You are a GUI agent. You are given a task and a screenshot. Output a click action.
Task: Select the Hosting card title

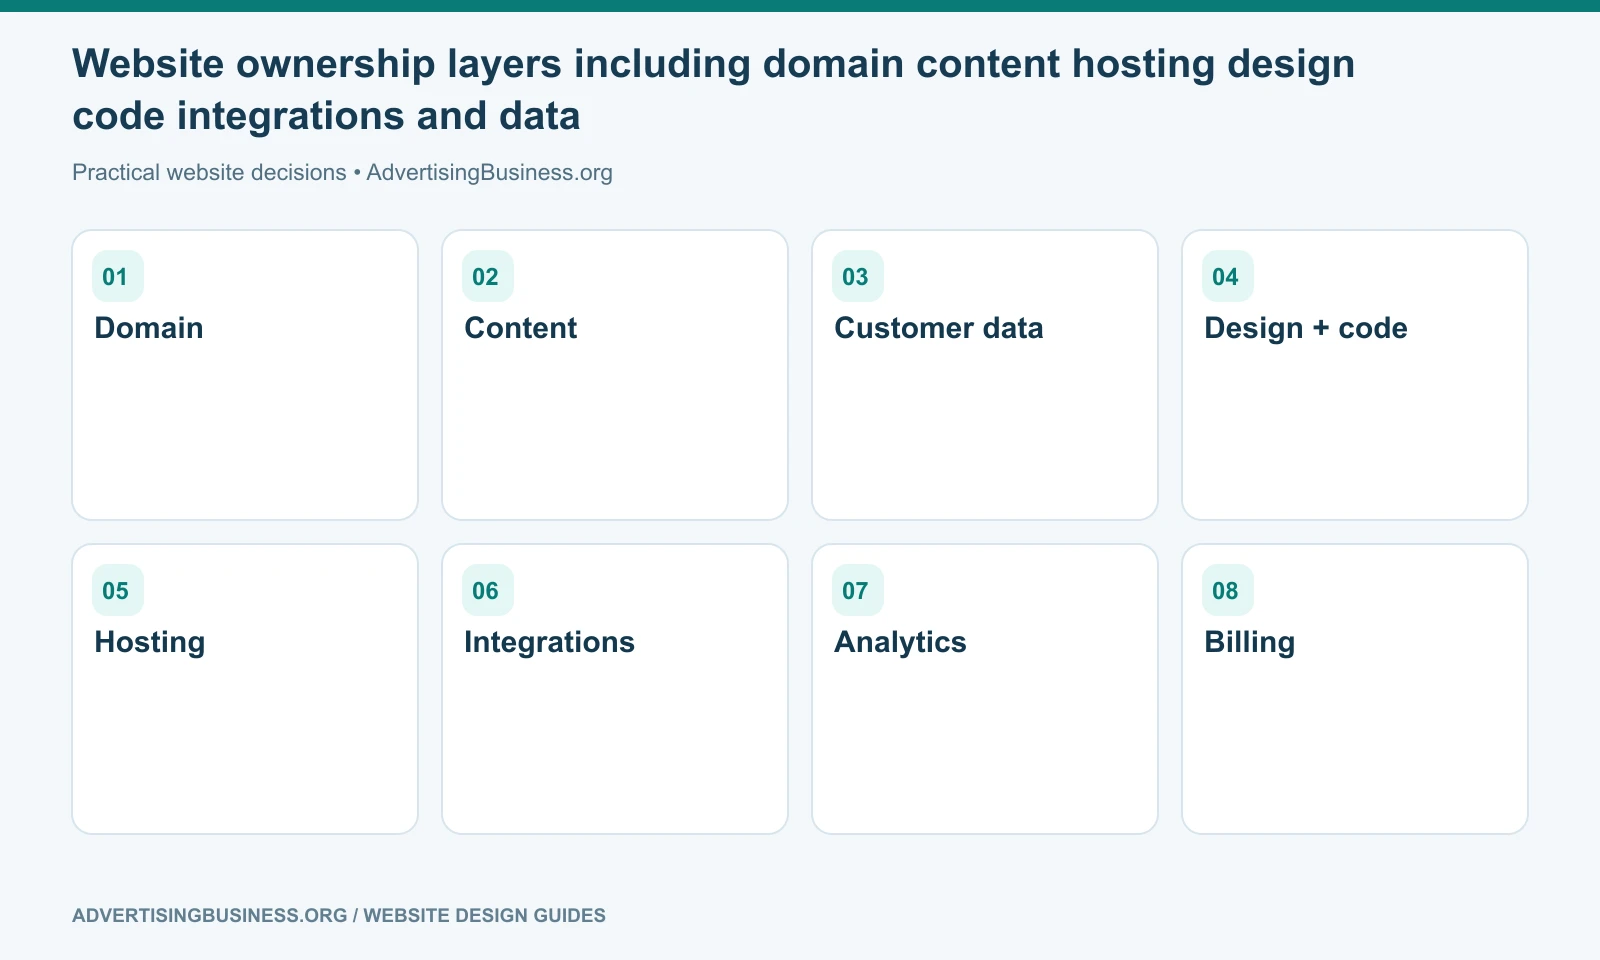pyautogui.click(x=150, y=642)
